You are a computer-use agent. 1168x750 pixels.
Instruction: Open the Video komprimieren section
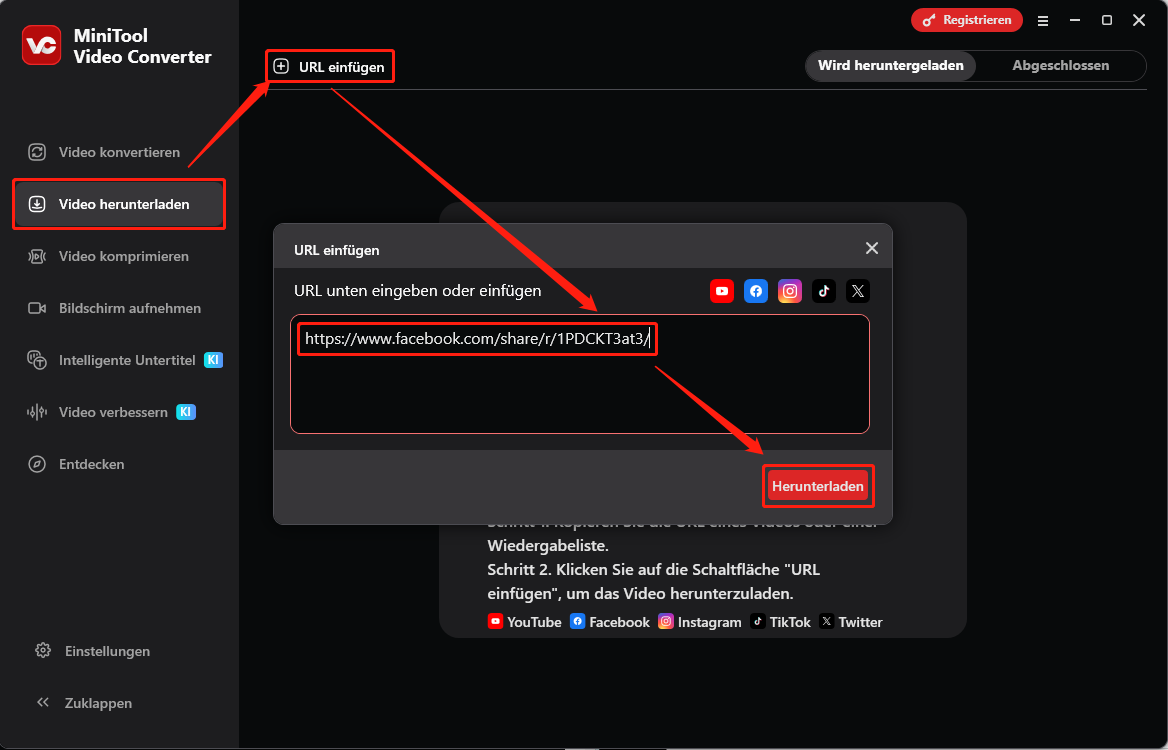(118, 256)
